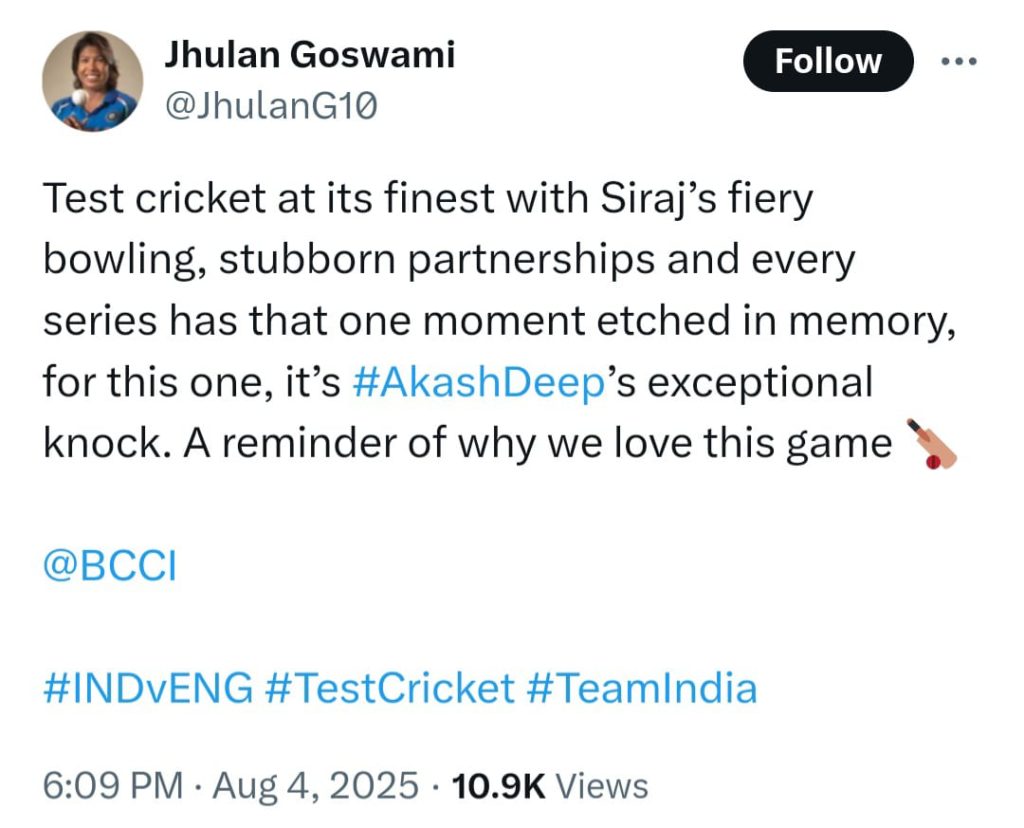
Task: Click the Views label
Action: [602, 785]
